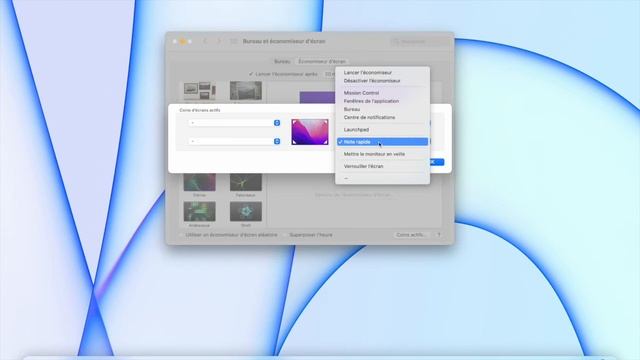Select the second screen saver thumbnail in top row
This screenshot has width=640, height=360.
coord(246,91)
